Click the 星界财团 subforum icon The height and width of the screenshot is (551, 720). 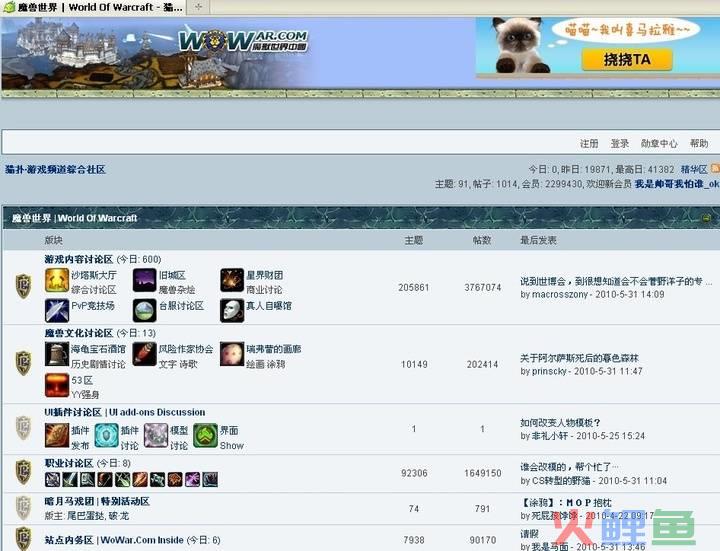232,281
